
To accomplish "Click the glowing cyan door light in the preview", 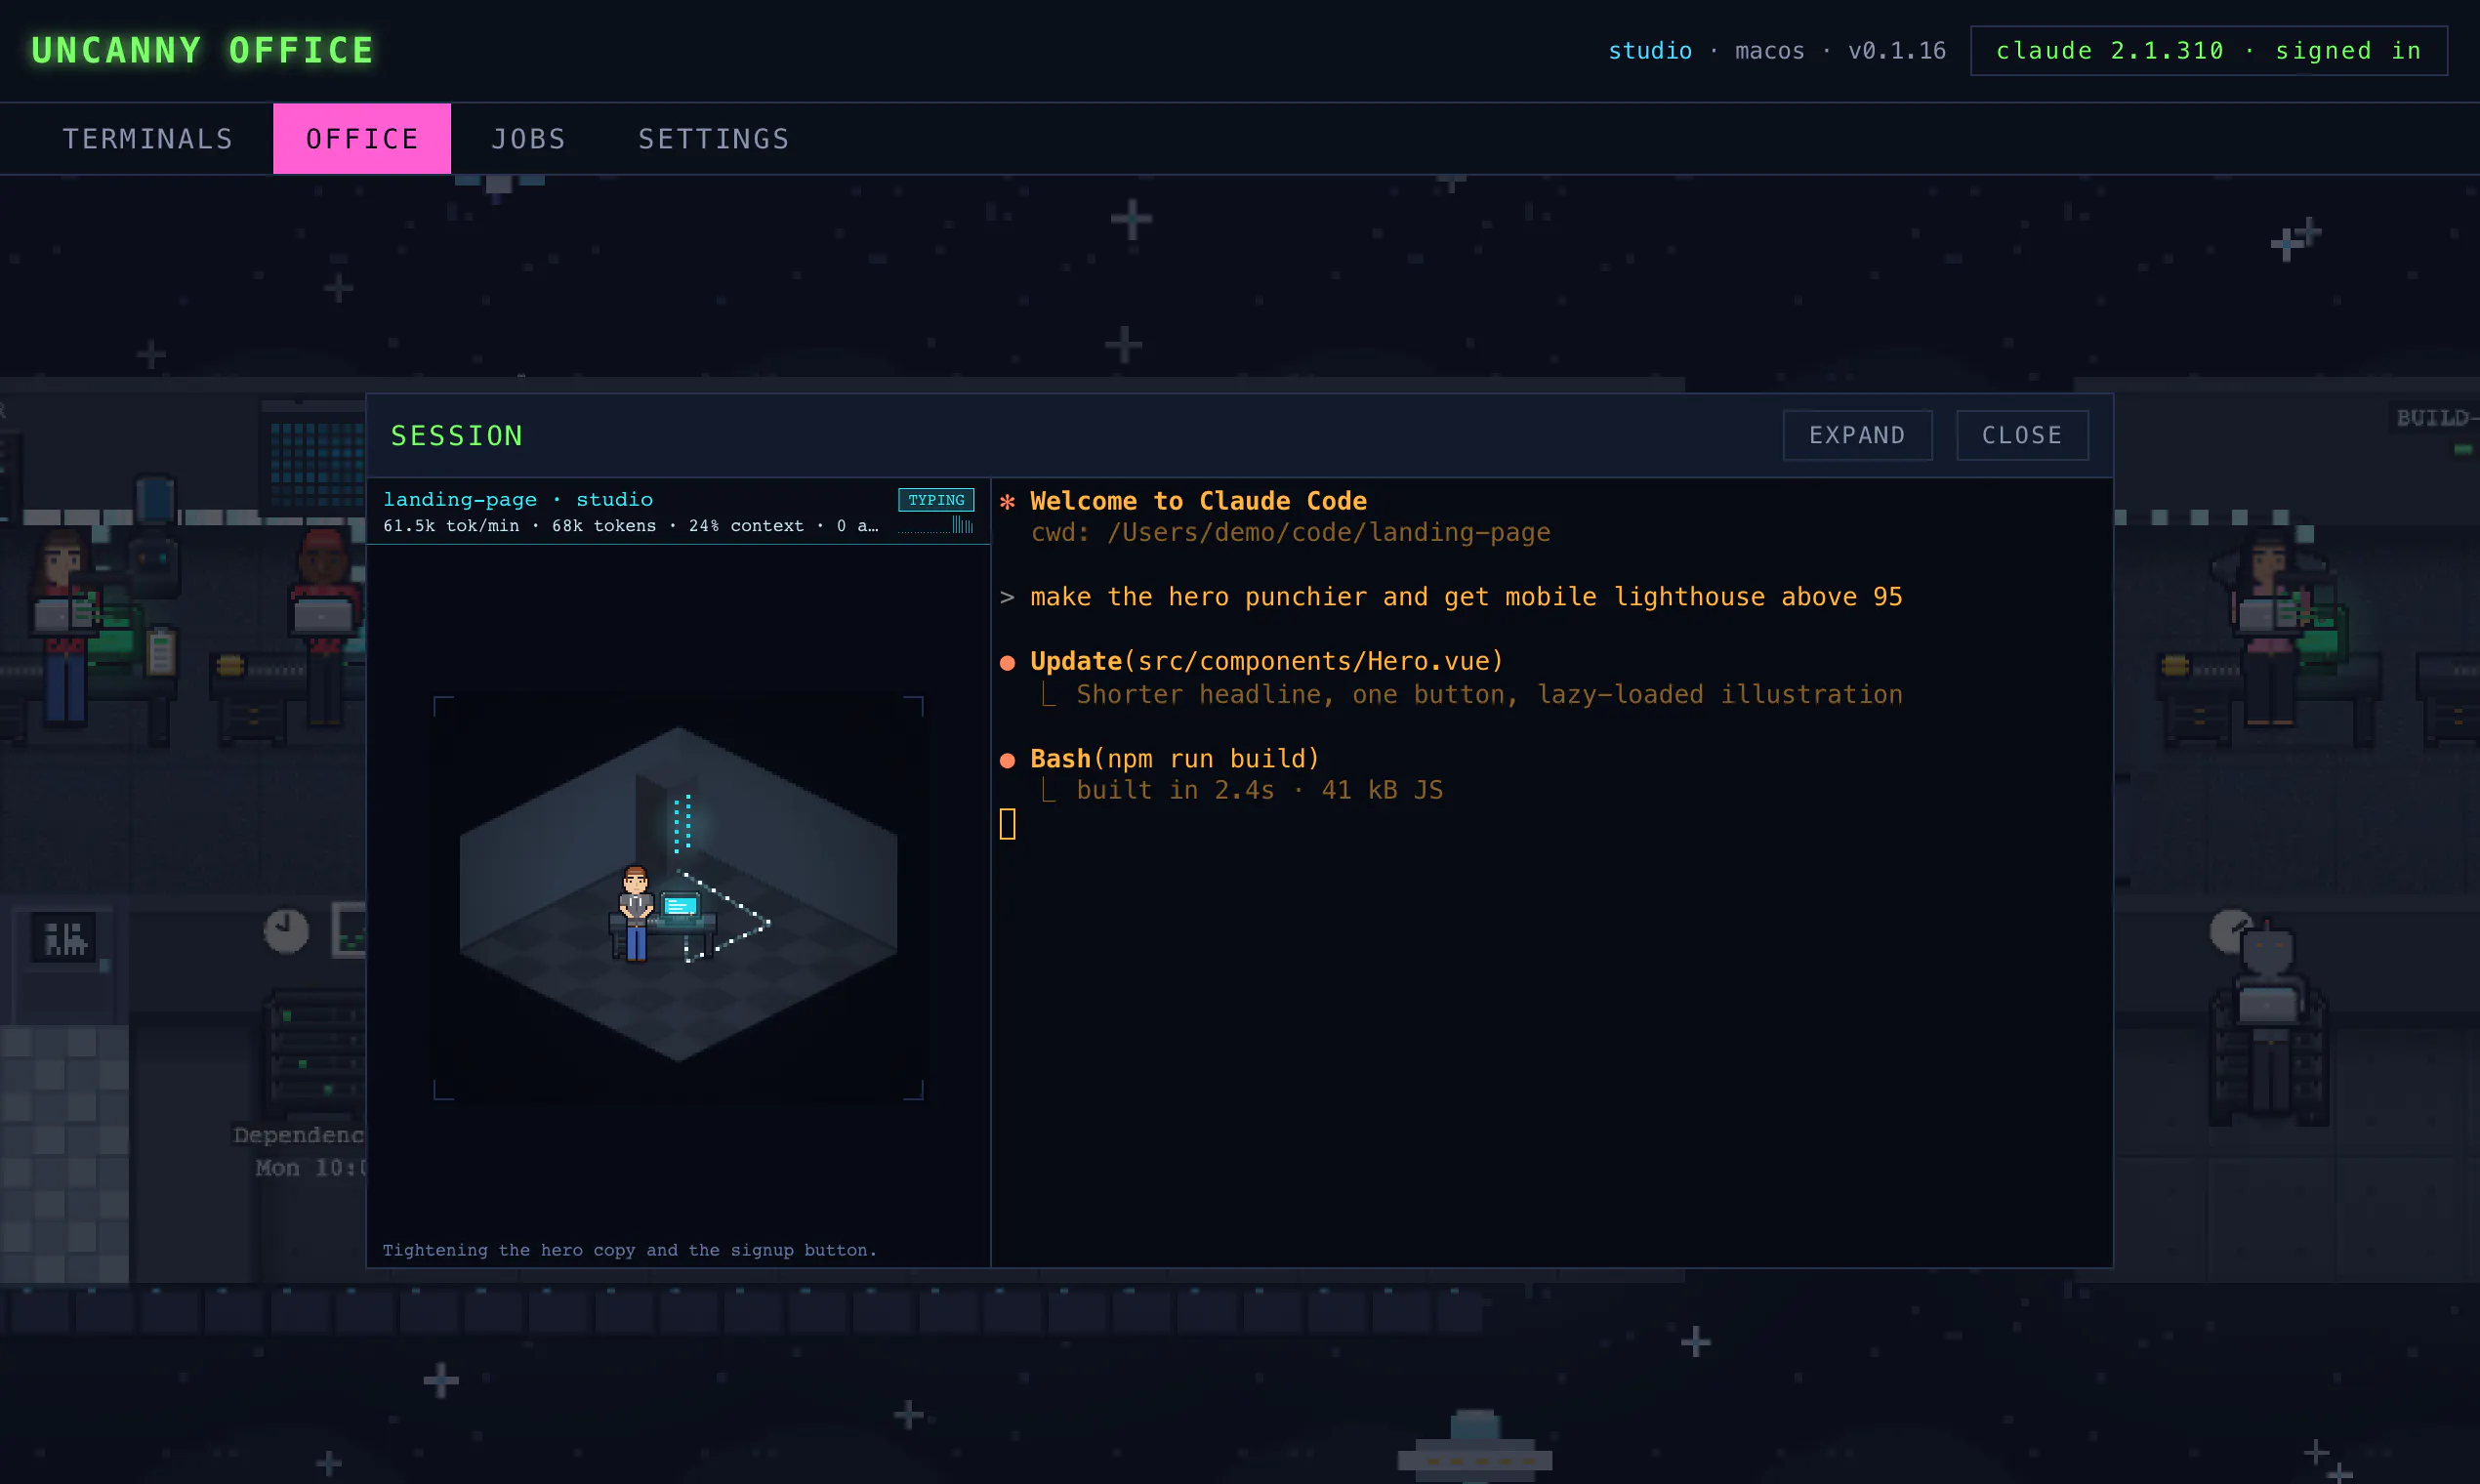I will tap(683, 823).
